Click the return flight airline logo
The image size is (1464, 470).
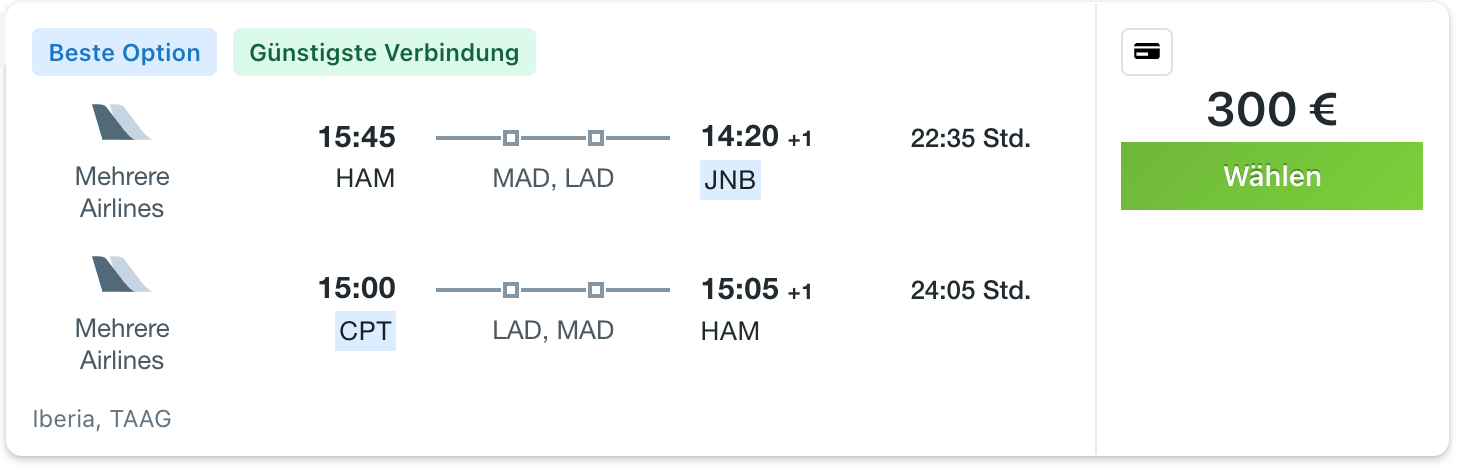[x=122, y=274]
